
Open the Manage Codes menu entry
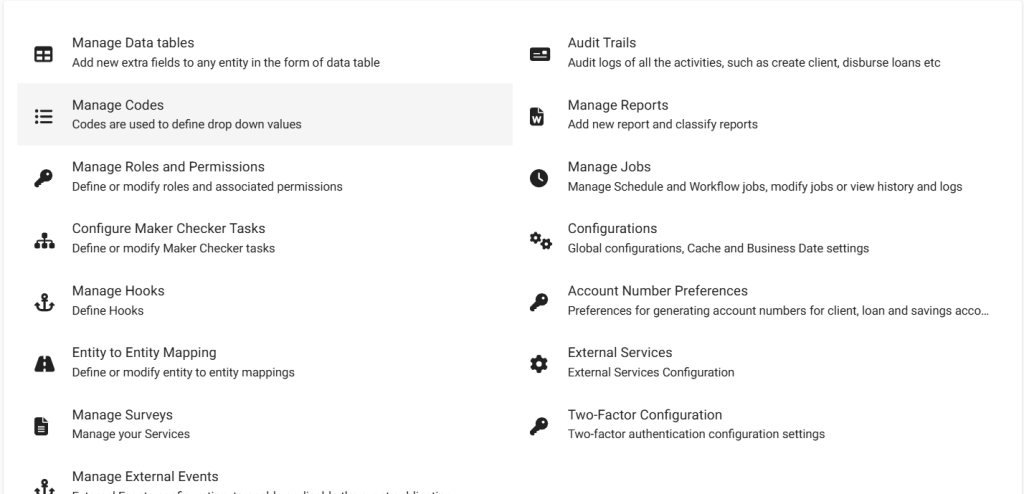118,105
